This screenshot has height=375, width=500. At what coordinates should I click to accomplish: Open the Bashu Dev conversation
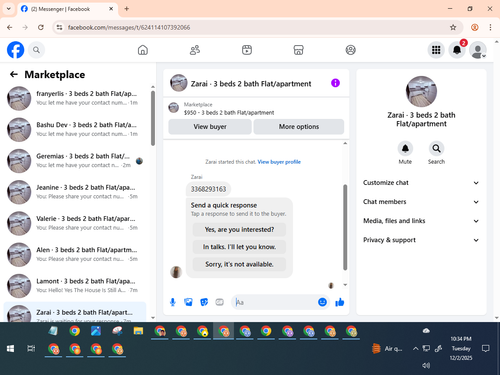point(75,130)
